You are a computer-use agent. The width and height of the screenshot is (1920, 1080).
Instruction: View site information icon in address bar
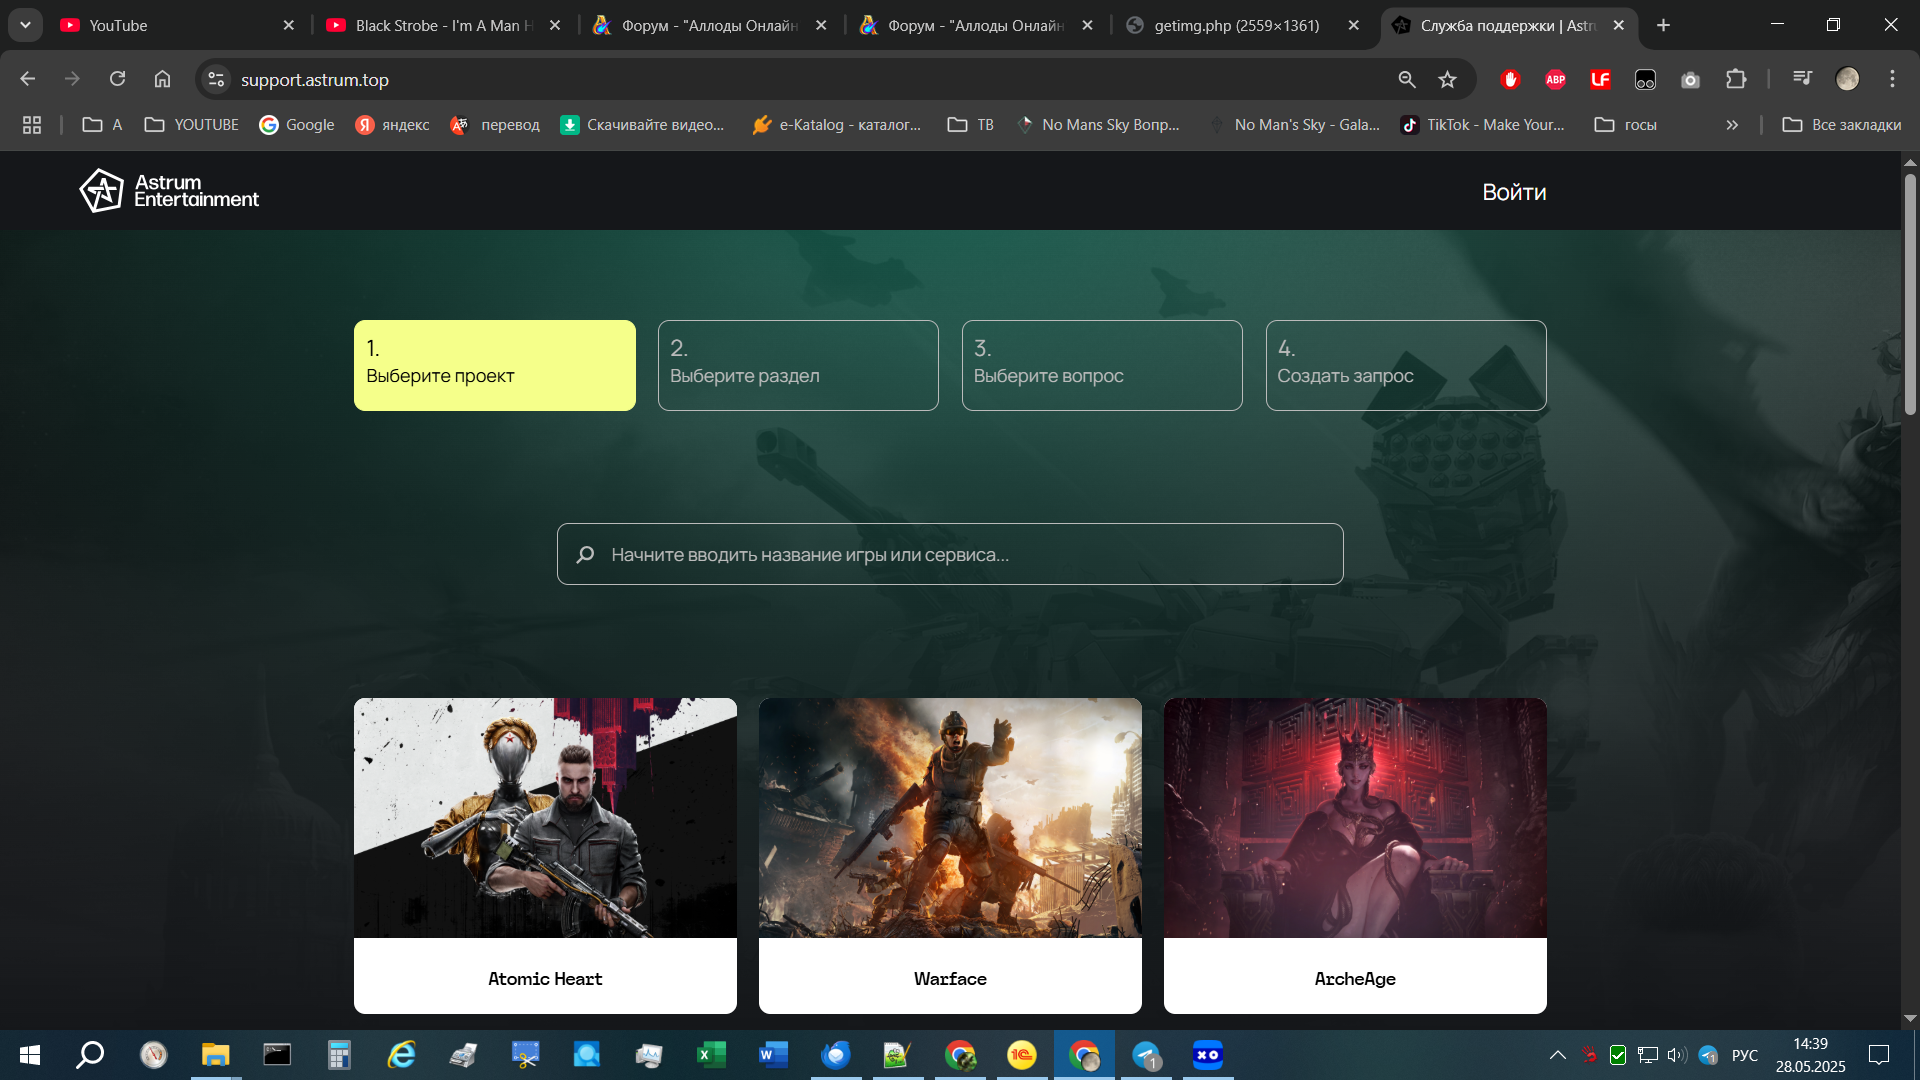click(216, 79)
